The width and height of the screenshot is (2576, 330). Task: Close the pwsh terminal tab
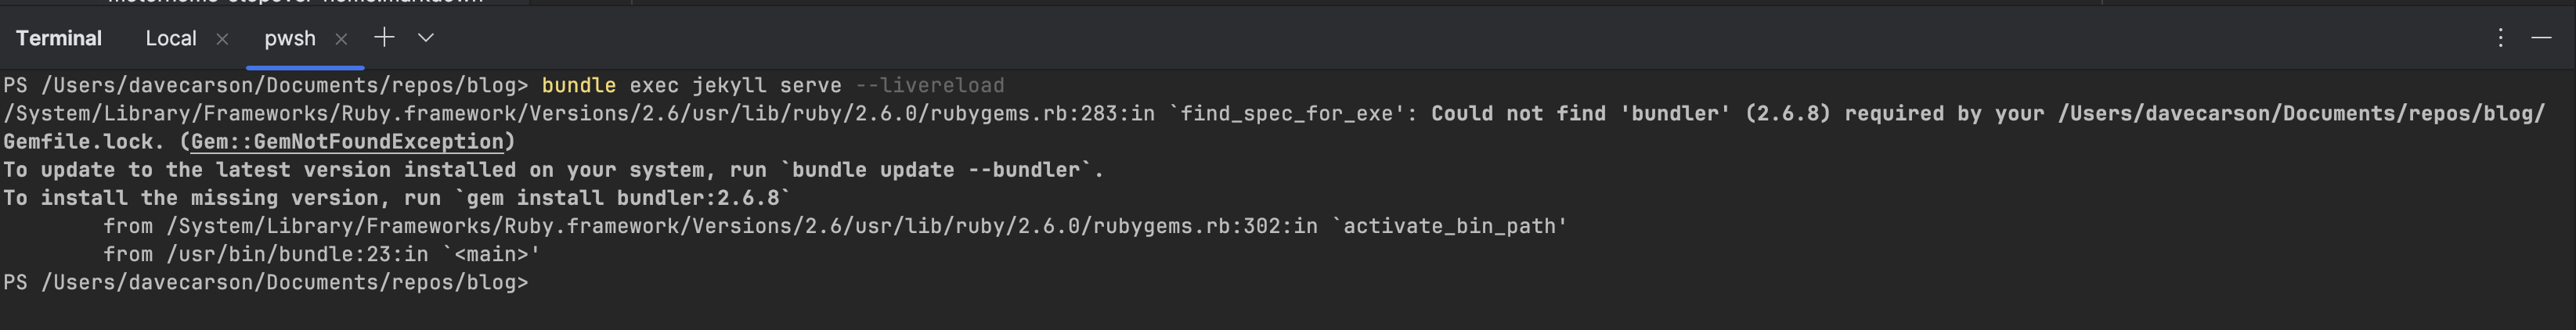[x=341, y=39]
